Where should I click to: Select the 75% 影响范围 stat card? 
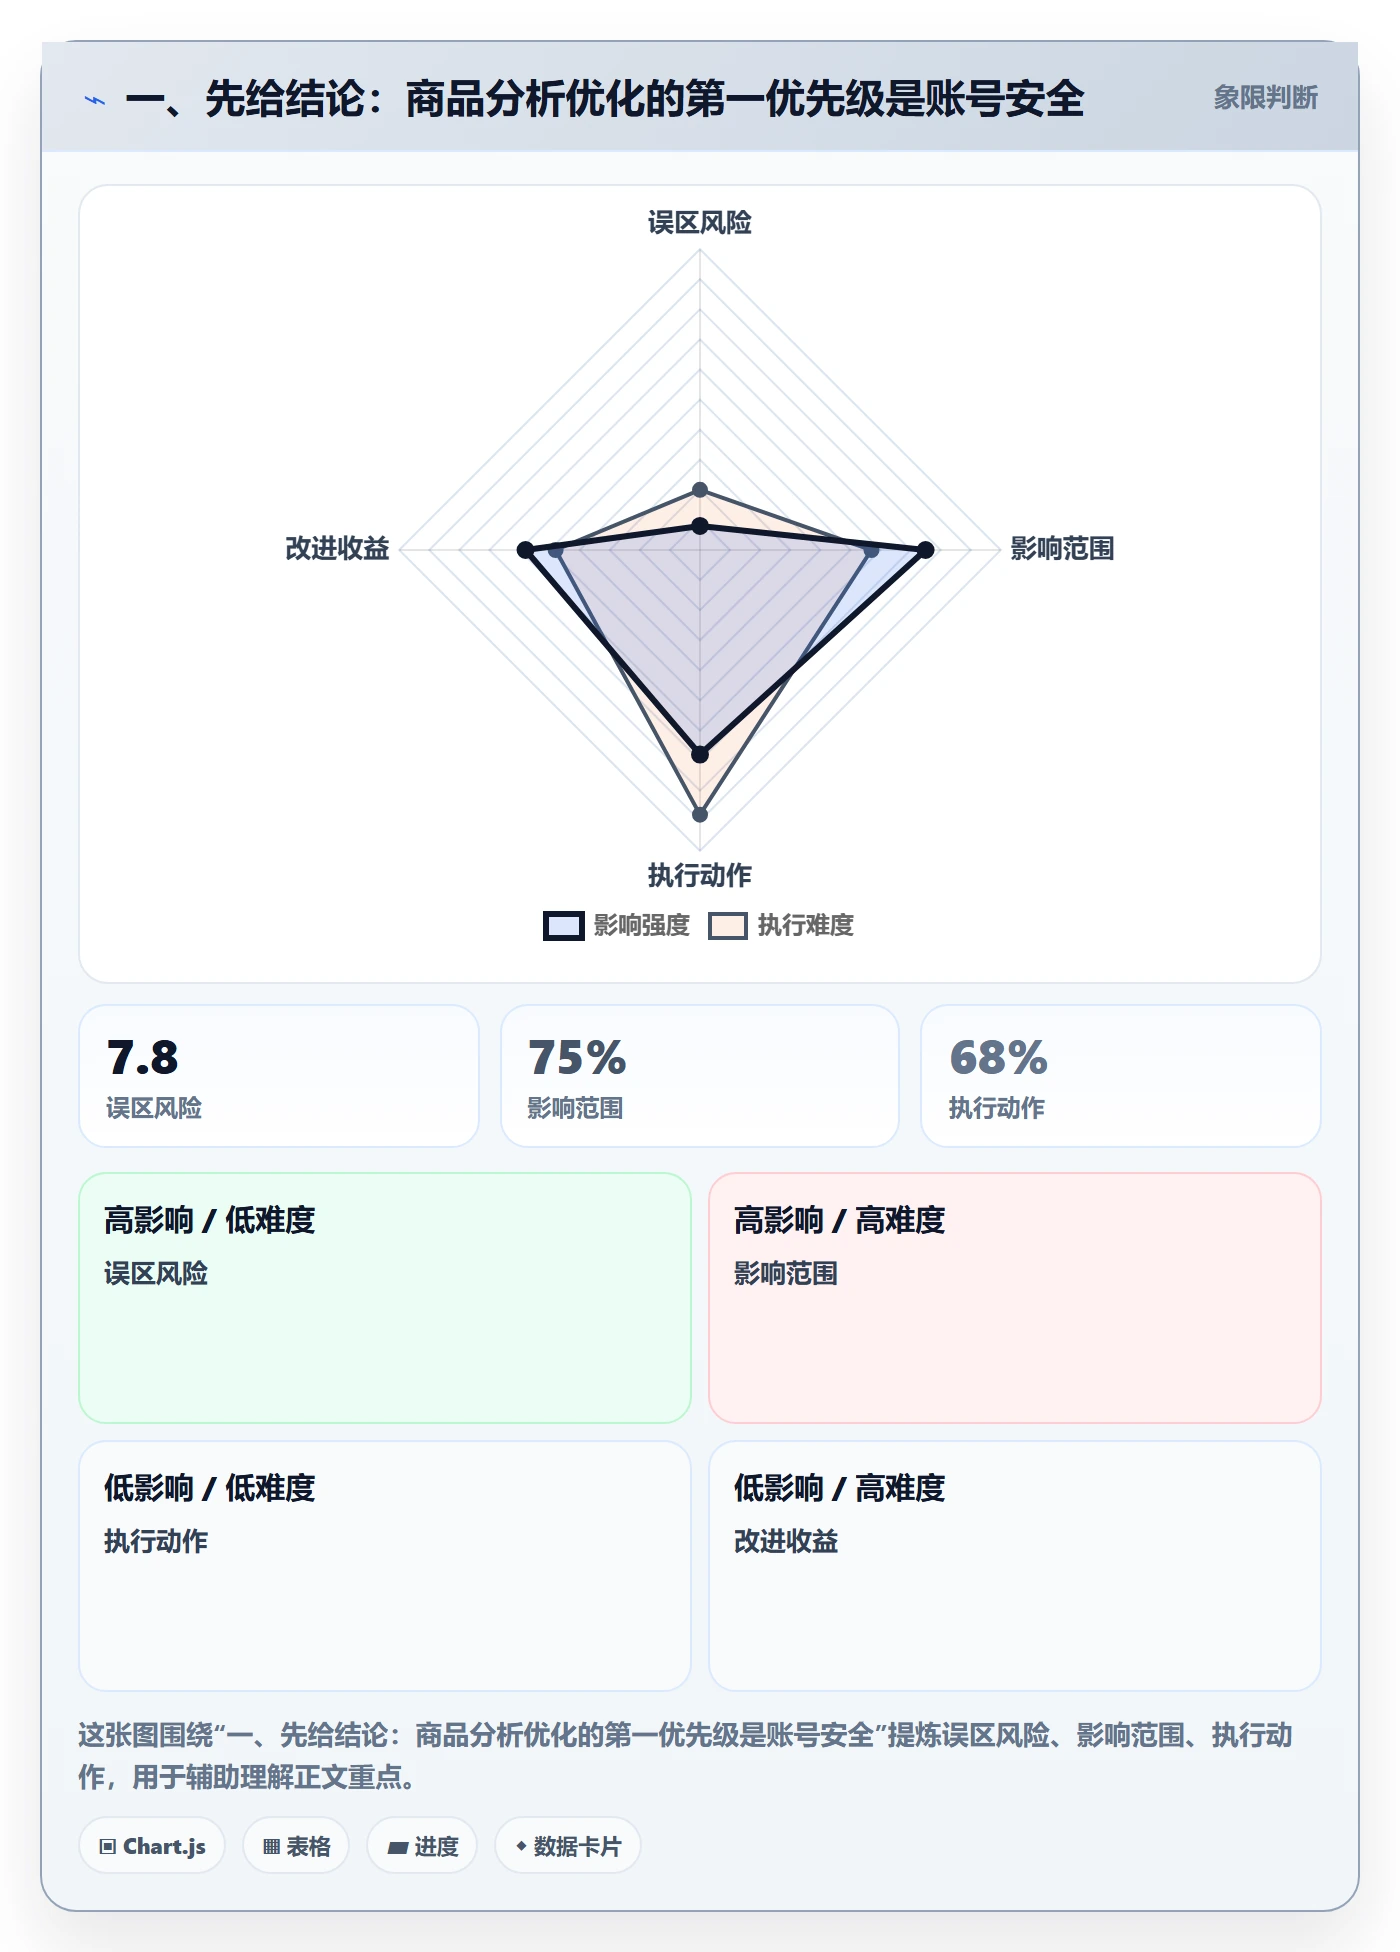700,1076
